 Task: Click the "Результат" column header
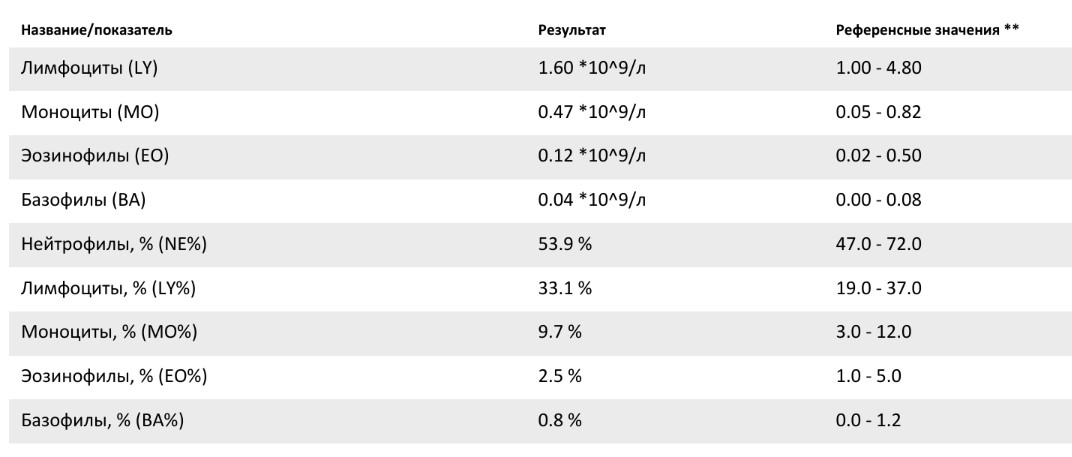tap(572, 30)
